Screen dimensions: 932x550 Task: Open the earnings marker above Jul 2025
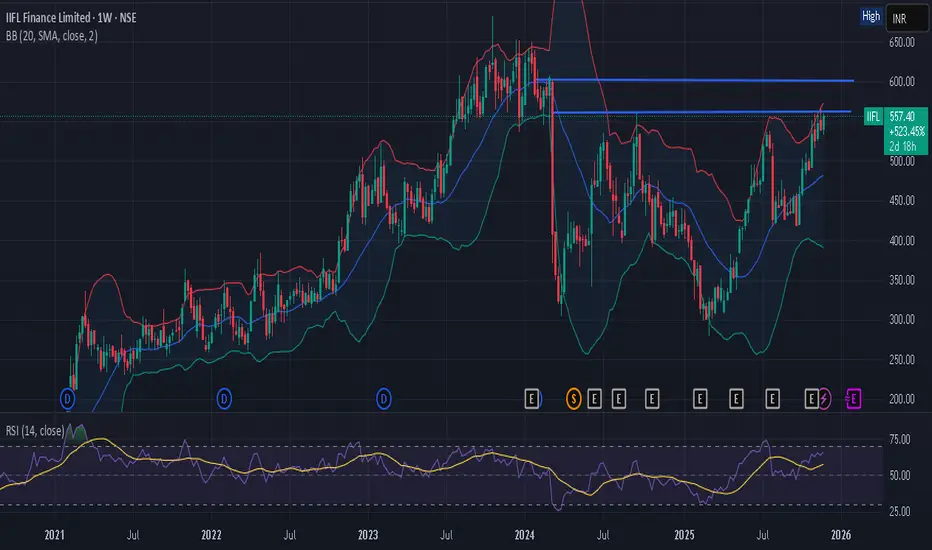(x=772, y=398)
